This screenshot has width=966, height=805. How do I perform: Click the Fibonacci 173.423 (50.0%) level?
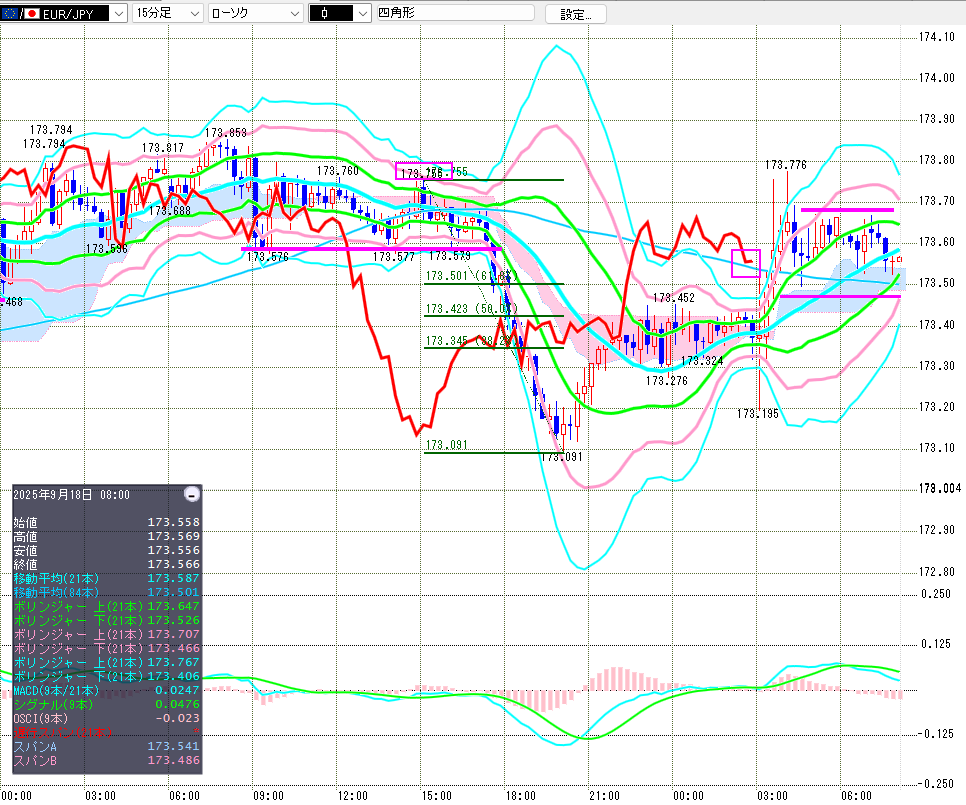(494, 316)
